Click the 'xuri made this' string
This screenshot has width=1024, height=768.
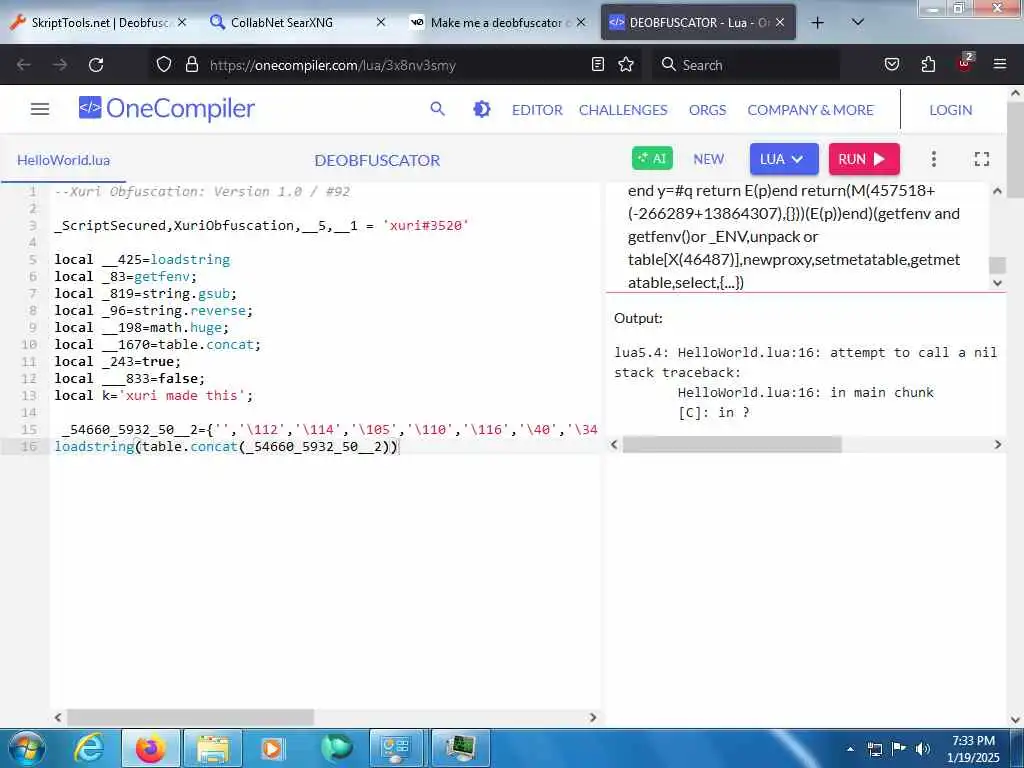[182, 396]
